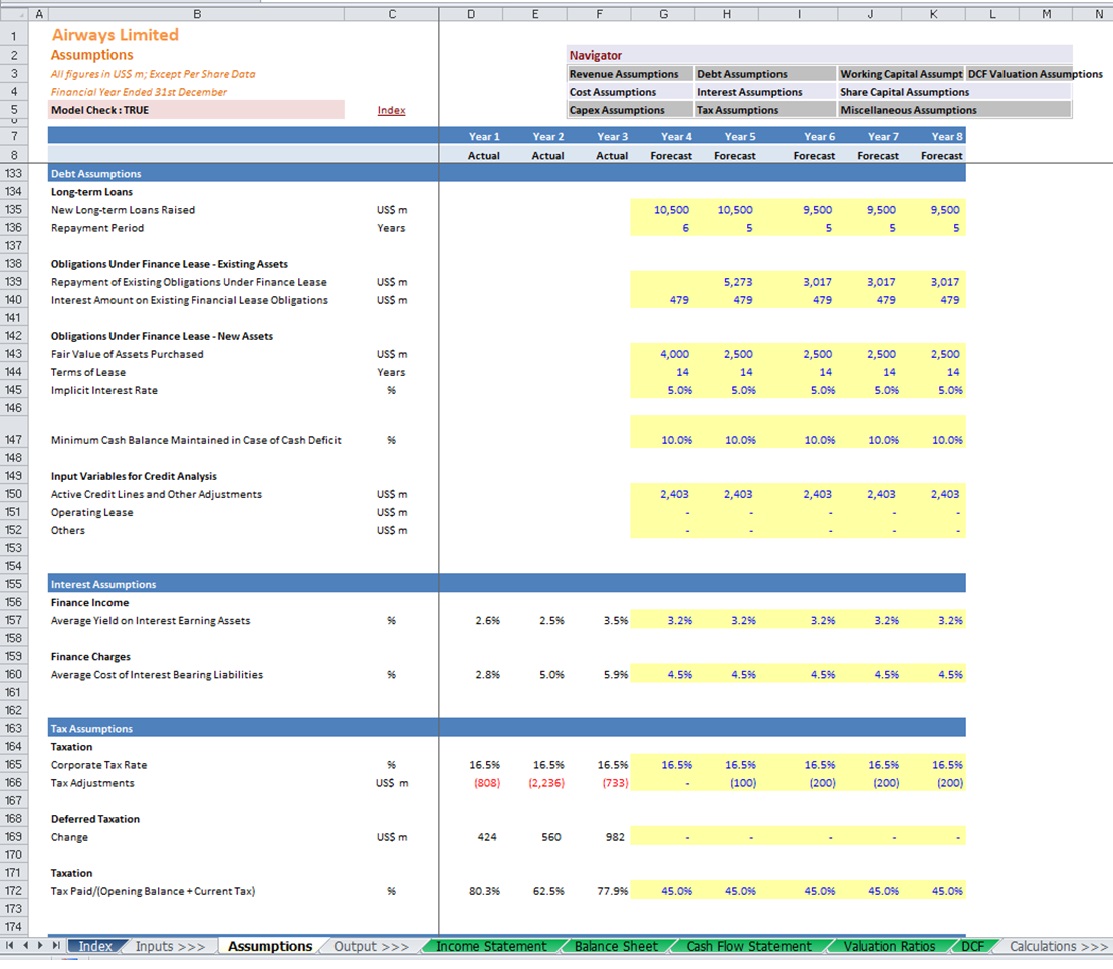The width and height of the screenshot is (1113, 969).
Task: Select column G header
Action: pos(663,13)
